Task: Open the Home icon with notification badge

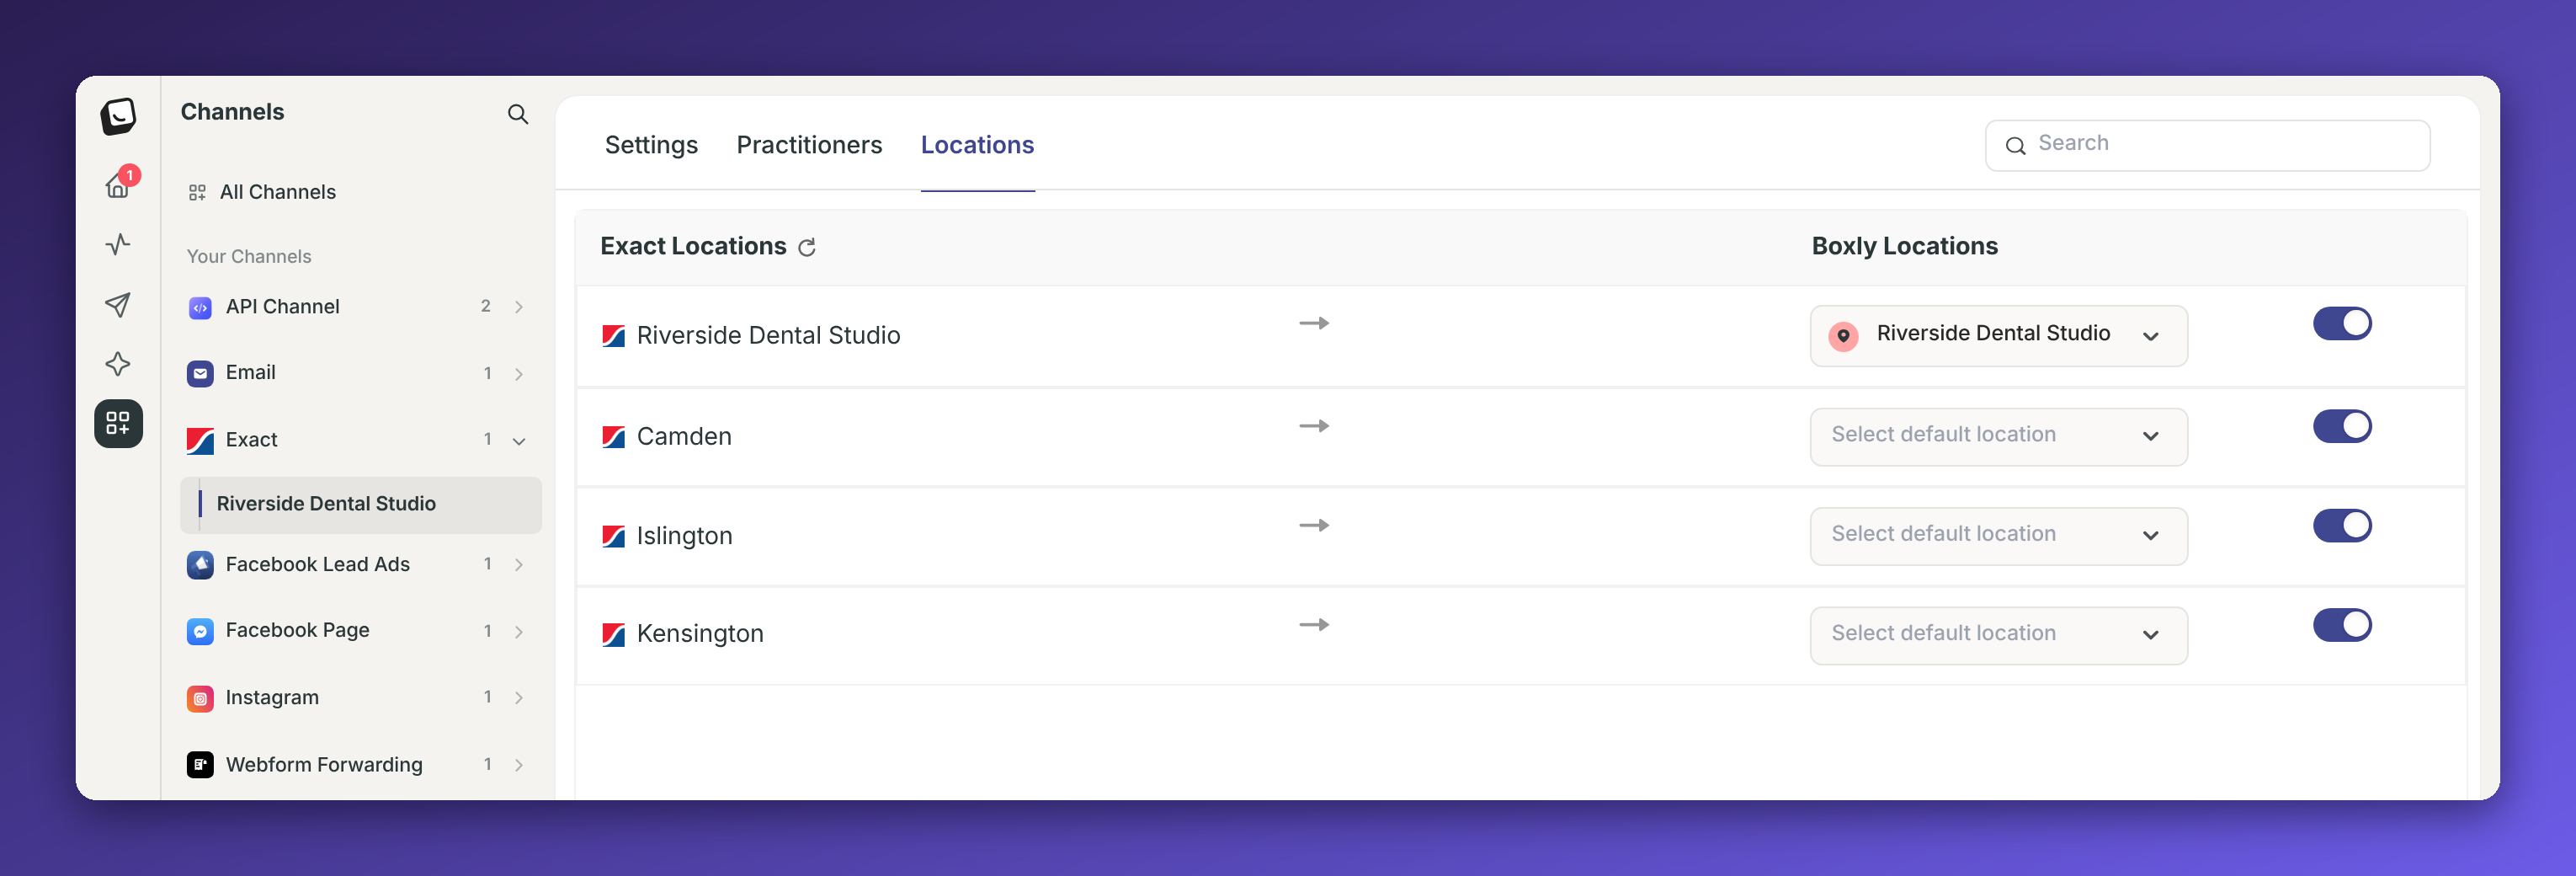Action: pyautogui.click(x=118, y=185)
